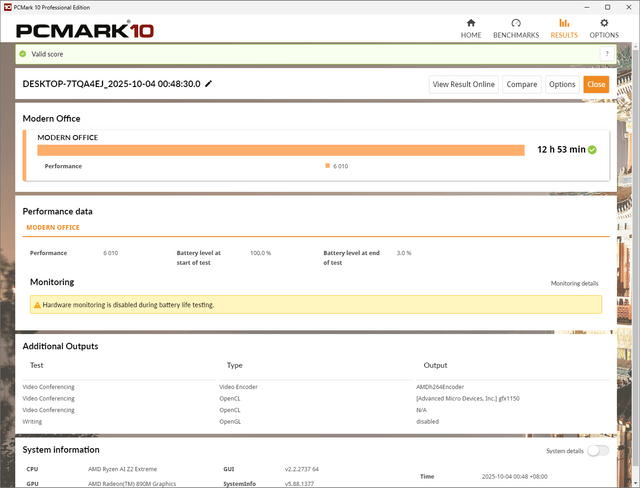
Task: Click the 12 h 53 min battery result
Action: pyautogui.click(x=561, y=150)
